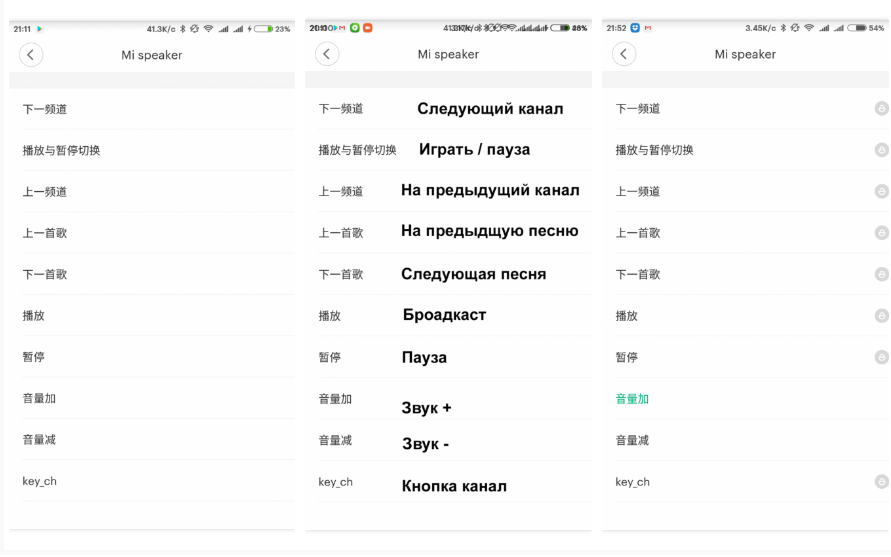This screenshot has height=557, width=891.
Task: Tap the battery icon showing 23%
Action: tap(263, 28)
